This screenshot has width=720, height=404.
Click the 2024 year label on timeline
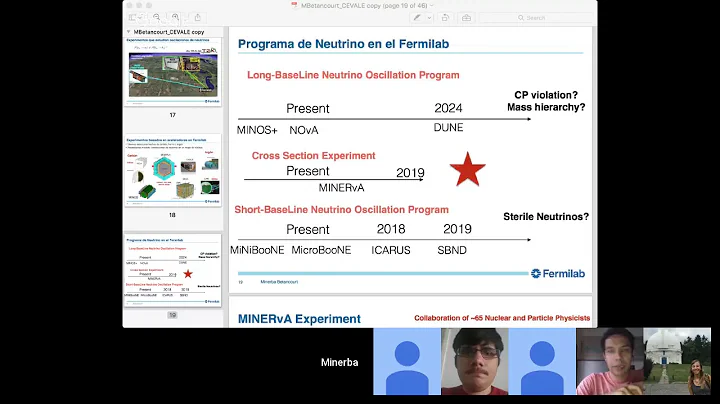448,108
